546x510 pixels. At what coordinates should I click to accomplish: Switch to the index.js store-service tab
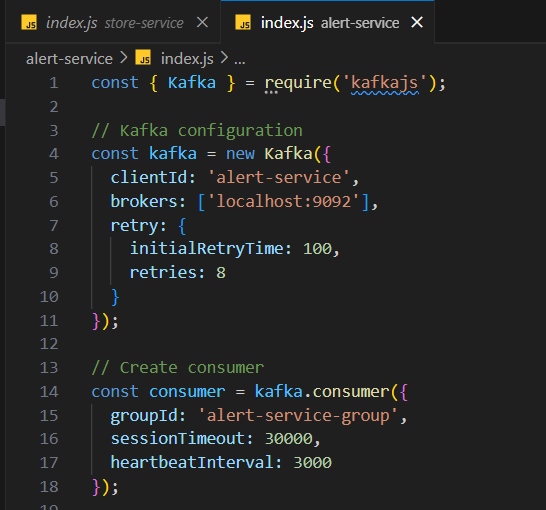(x=113, y=22)
